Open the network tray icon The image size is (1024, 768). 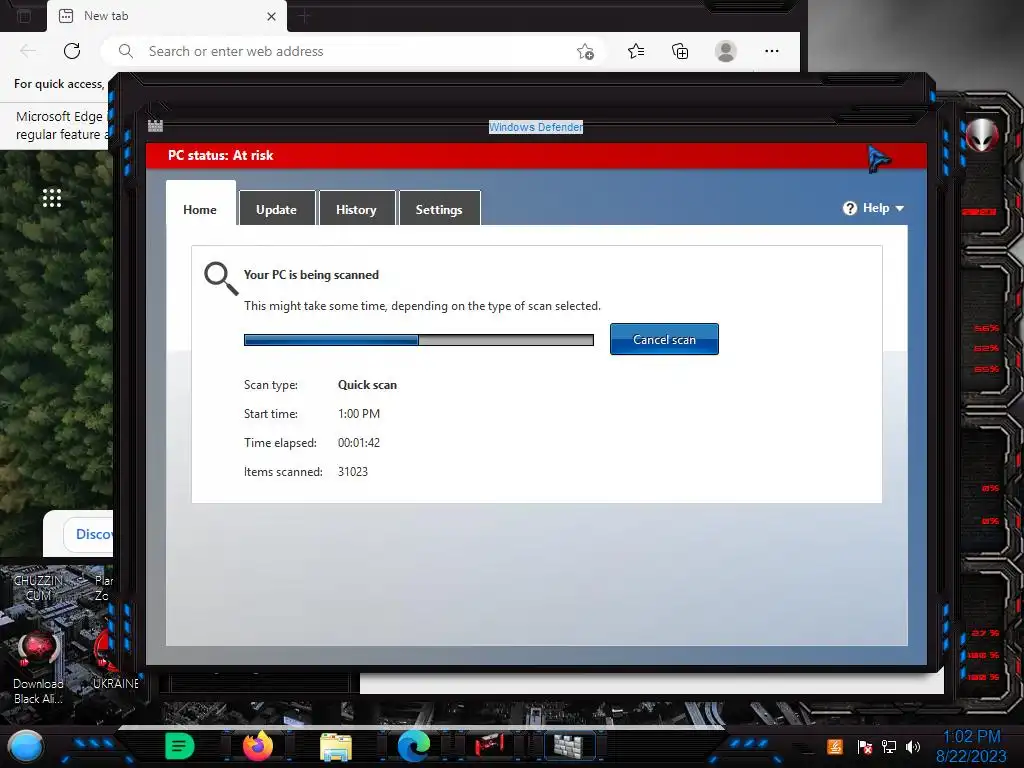889,746
